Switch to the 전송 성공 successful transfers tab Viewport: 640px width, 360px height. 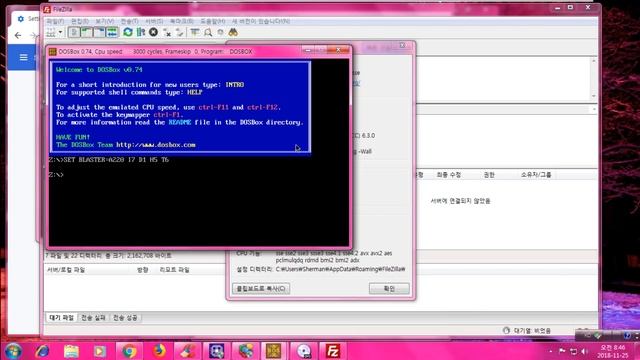point(125,318)
